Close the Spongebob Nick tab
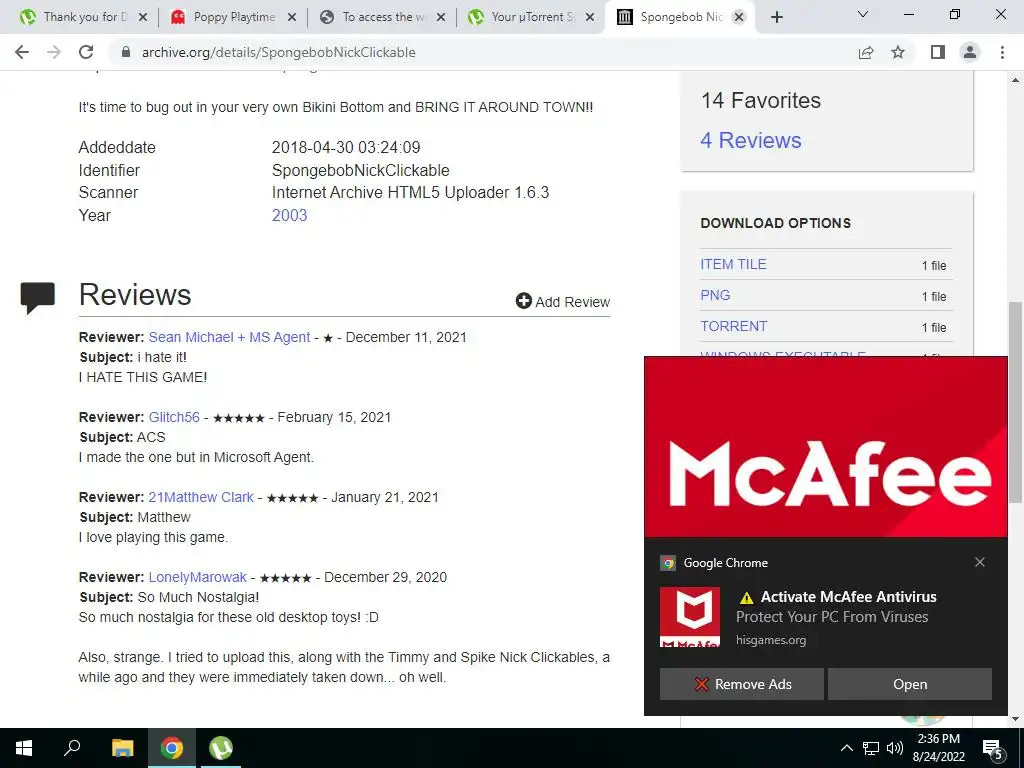Image resolution: width=1024 pixels, height=768 pixels. tap(739, 17)
